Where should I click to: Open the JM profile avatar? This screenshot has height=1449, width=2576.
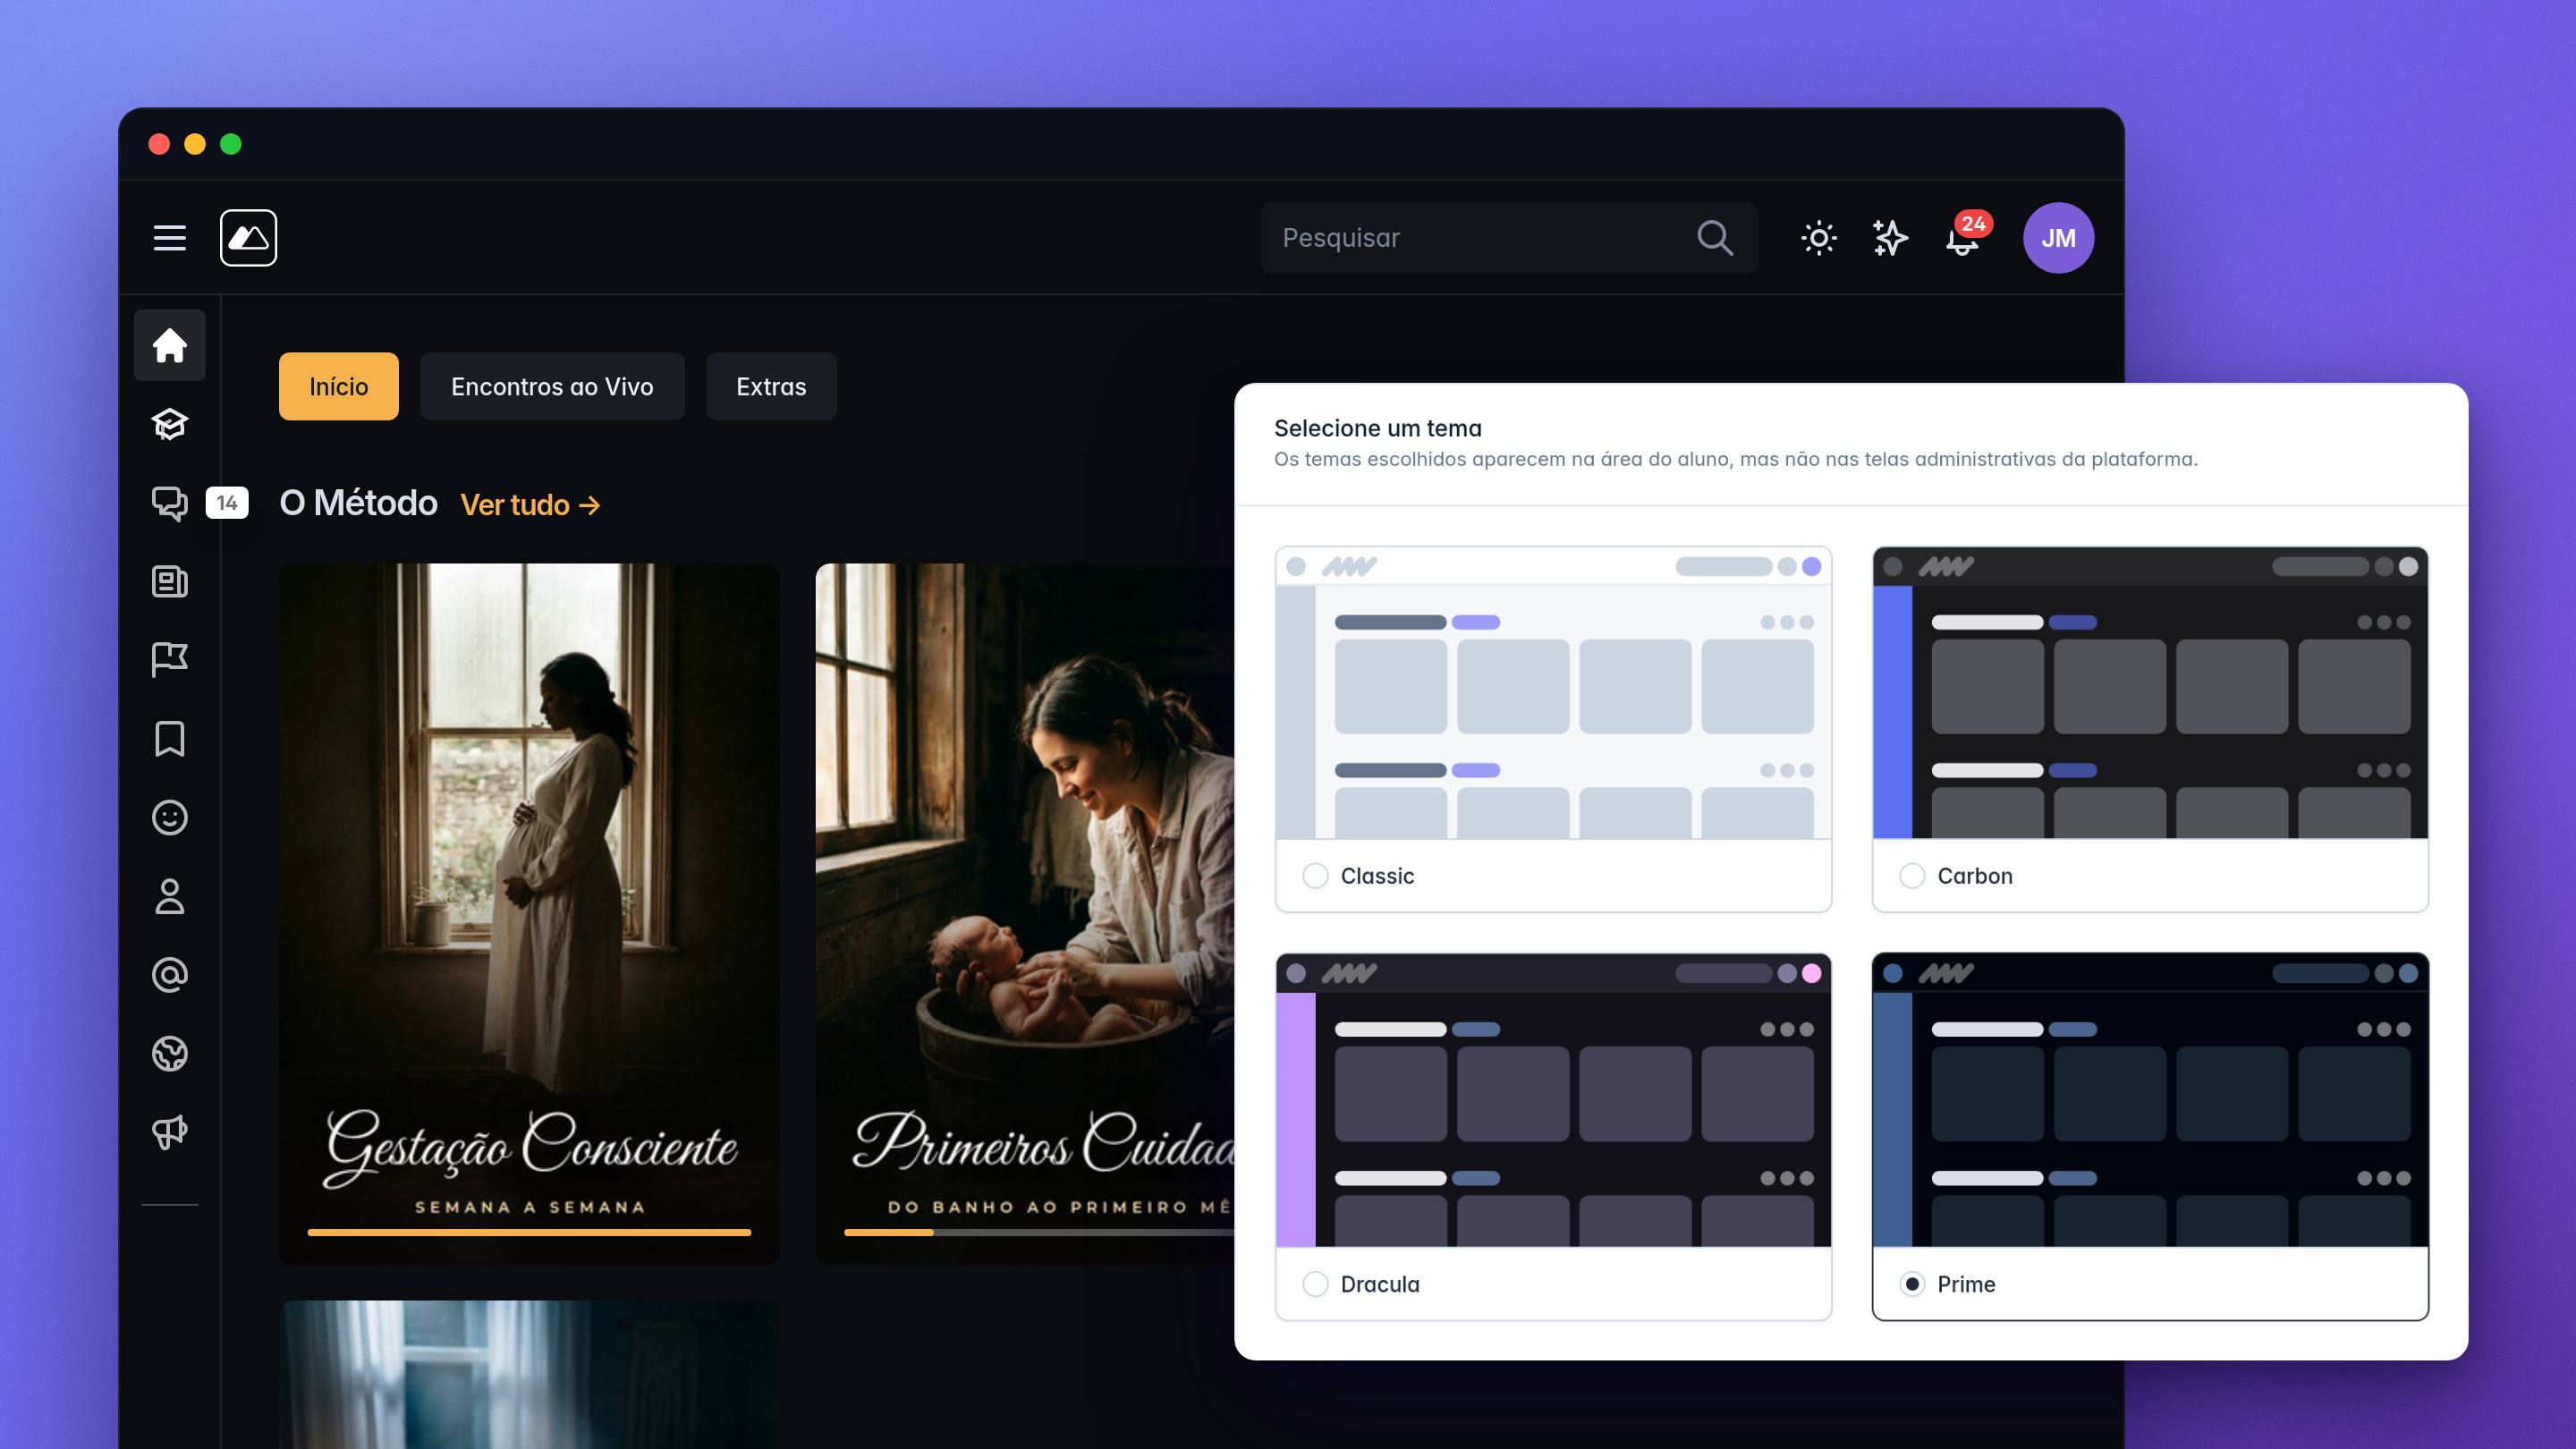[x=2058, y=238]
